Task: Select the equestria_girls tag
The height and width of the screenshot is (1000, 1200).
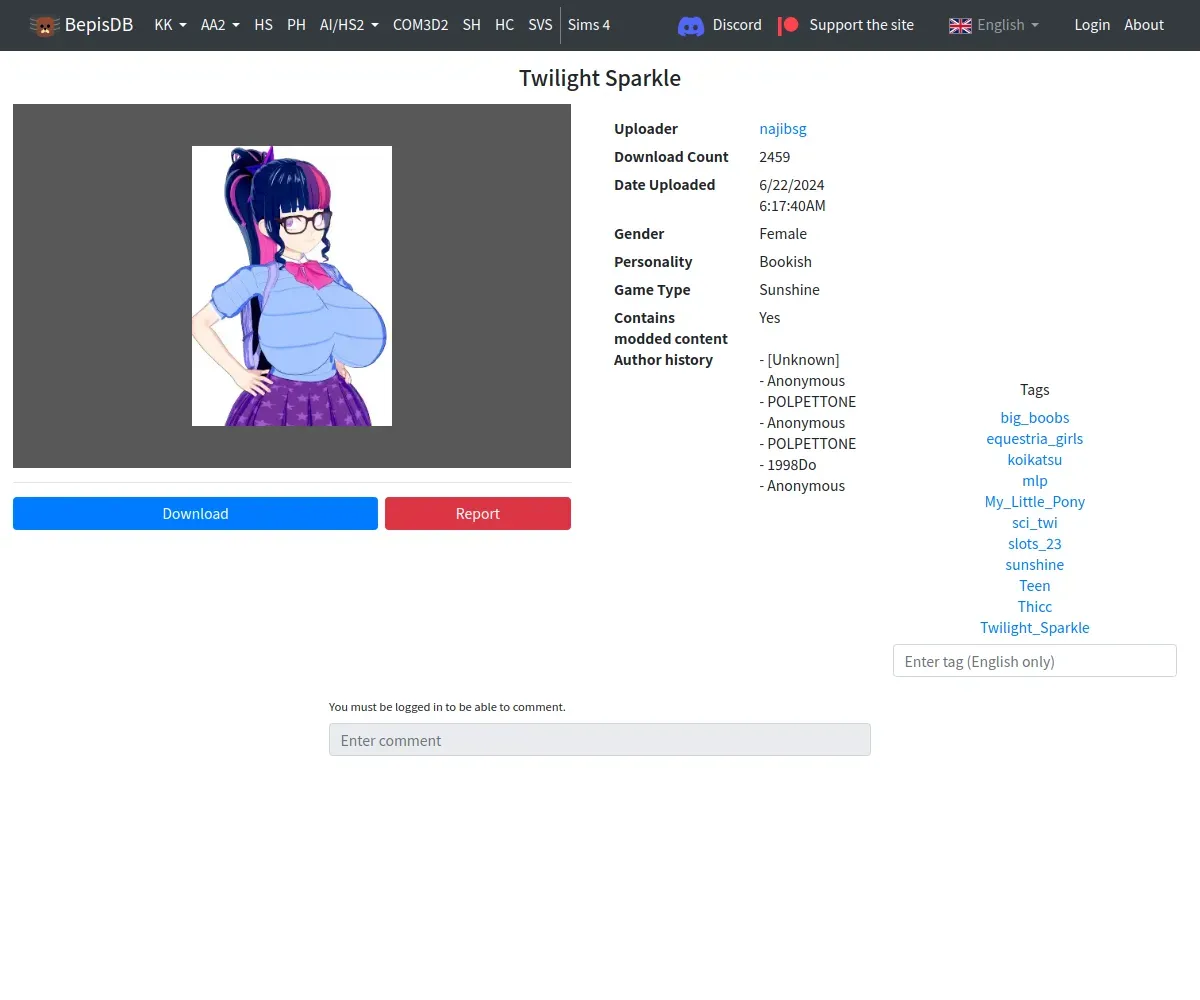Action: coord(1035,439)
